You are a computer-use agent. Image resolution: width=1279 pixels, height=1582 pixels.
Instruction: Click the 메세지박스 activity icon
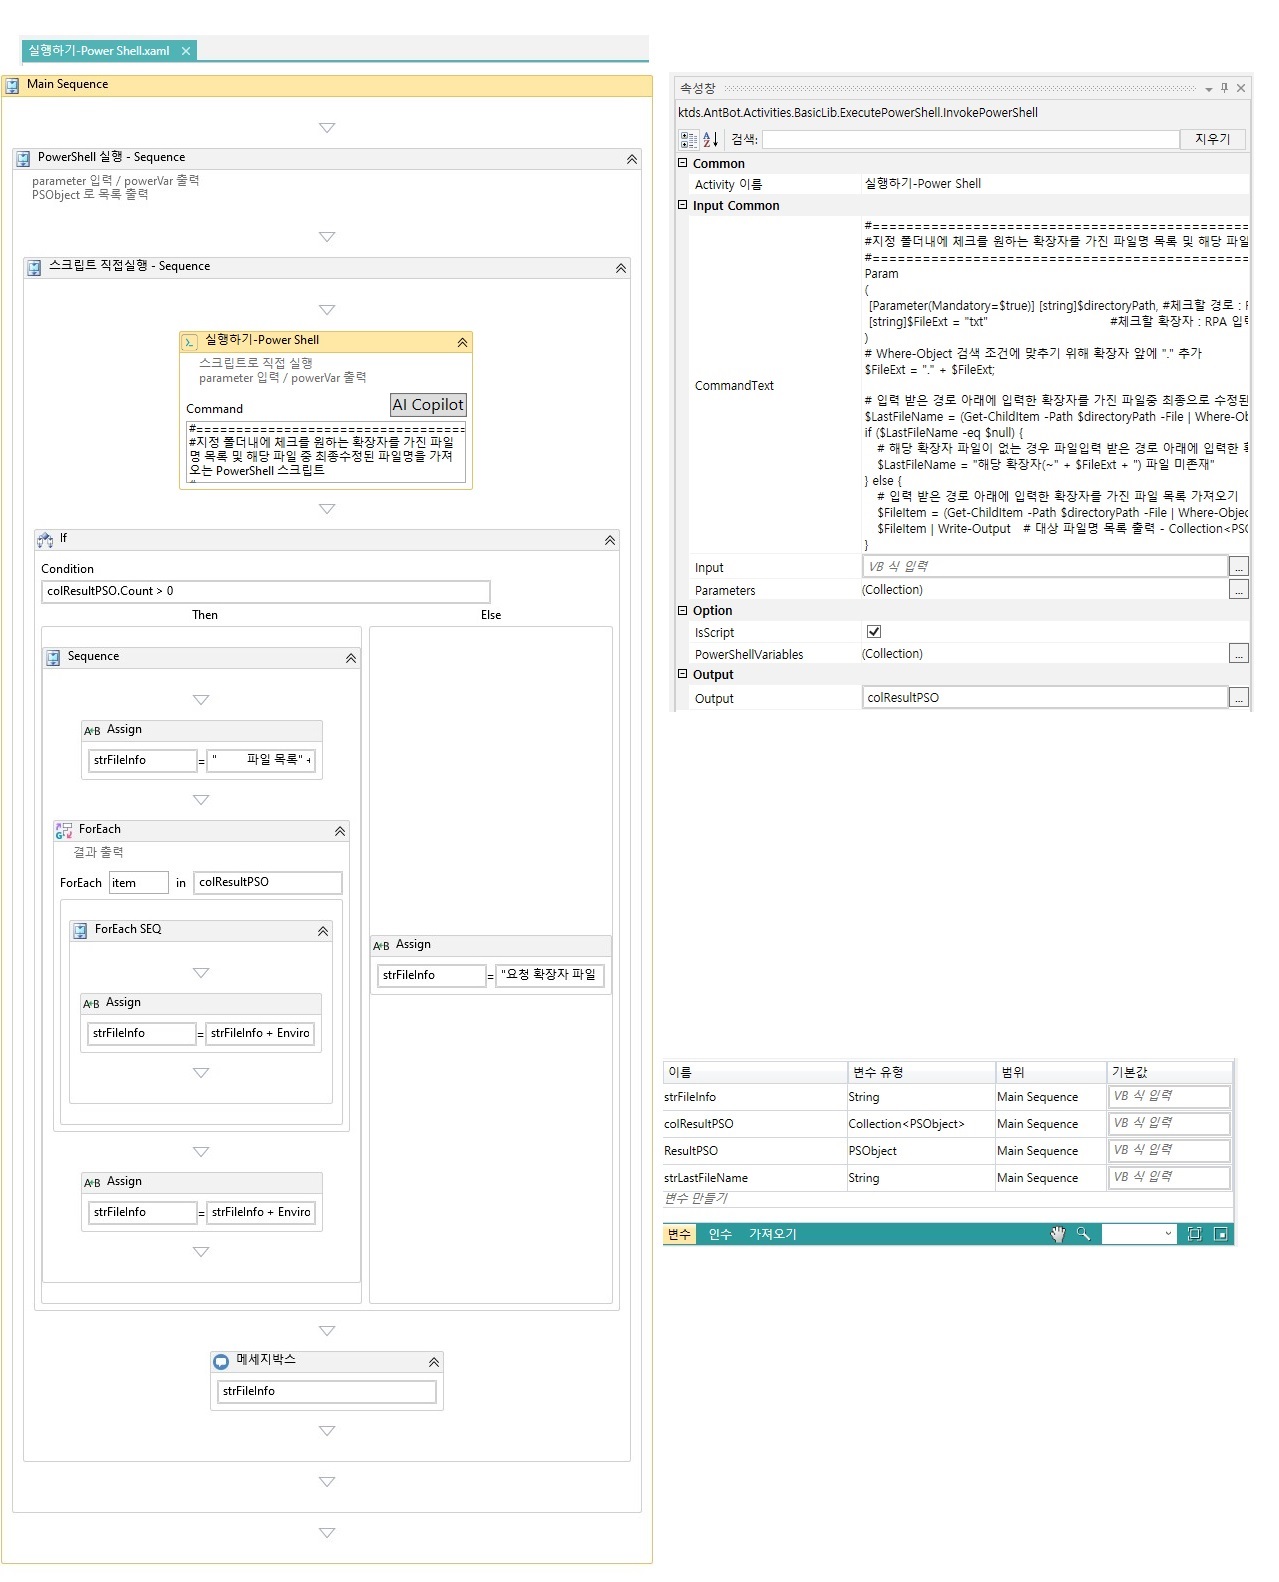click(222, 1361)
